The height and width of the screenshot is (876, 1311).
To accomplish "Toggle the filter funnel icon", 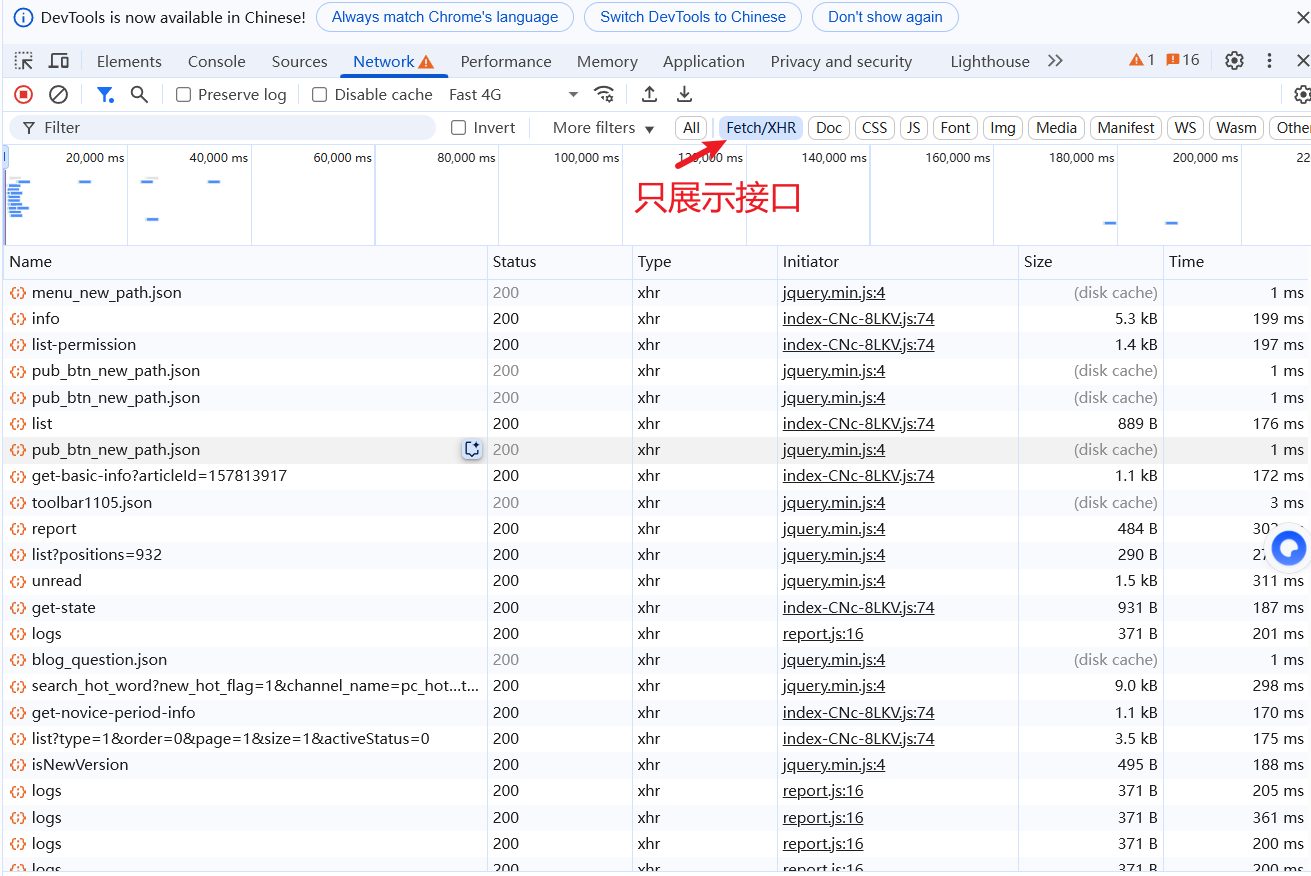I will tap(105, 95).
